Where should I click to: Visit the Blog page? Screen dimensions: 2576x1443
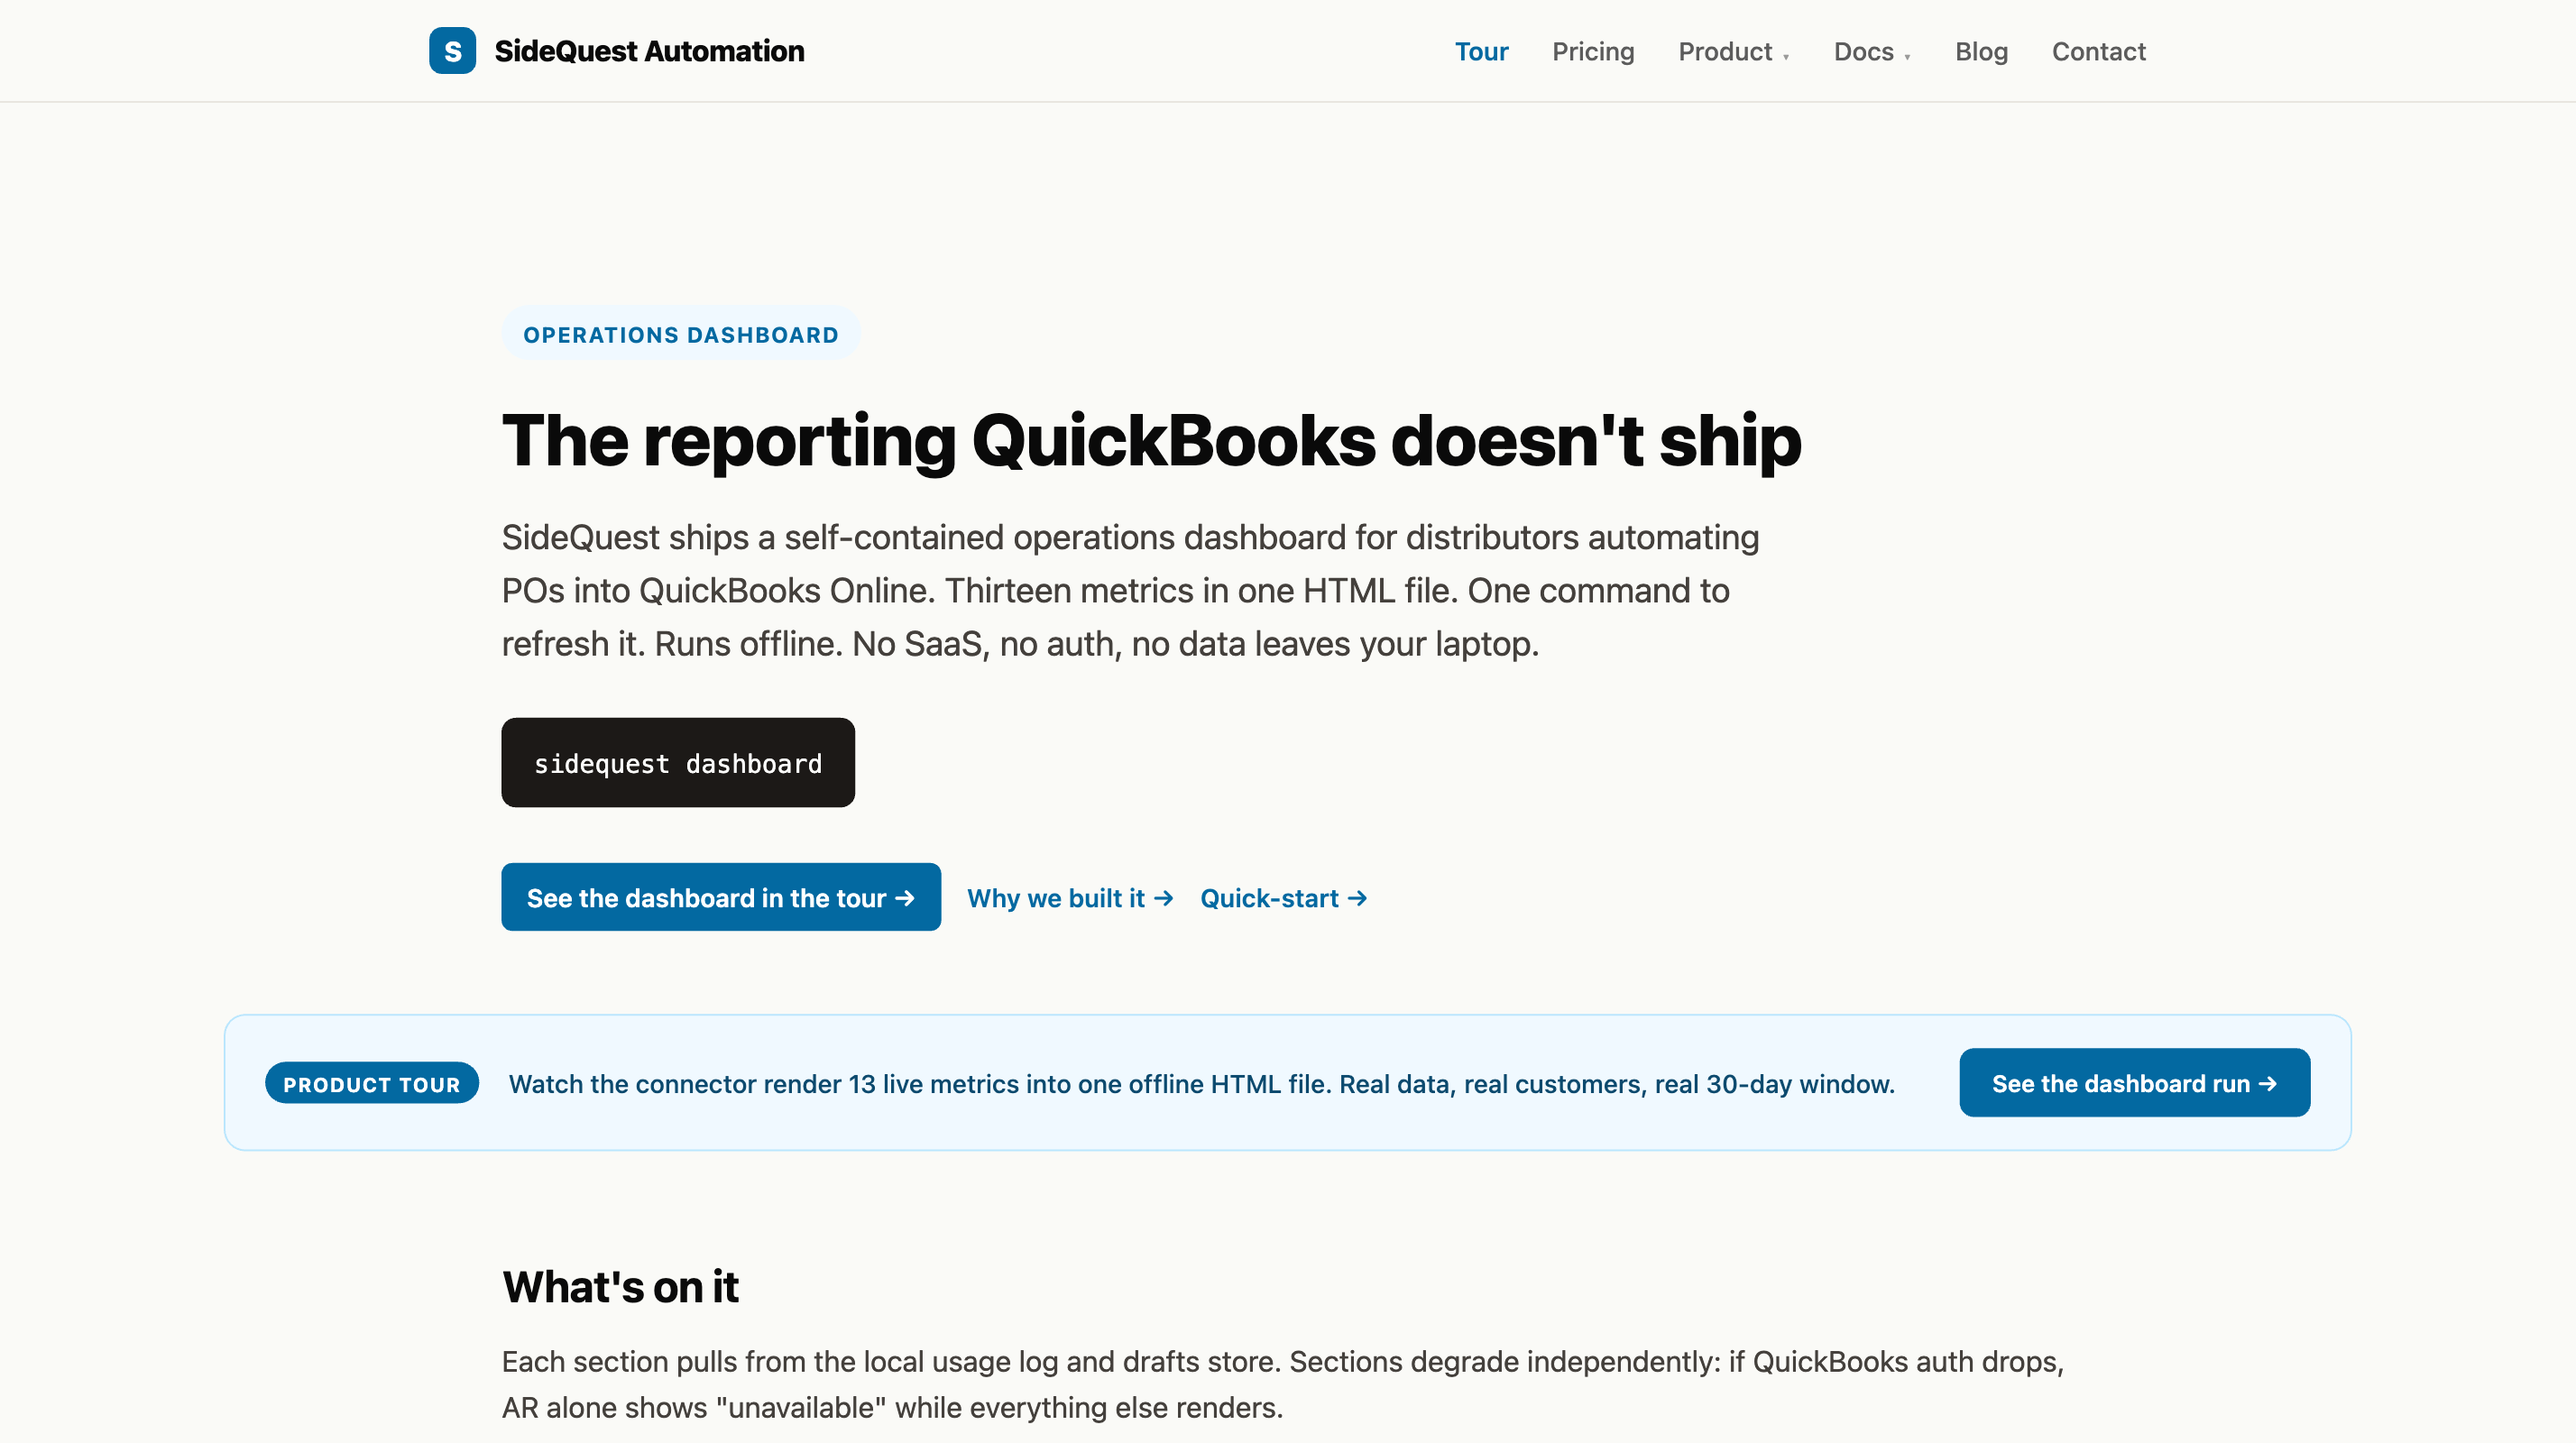[1981, 51]
